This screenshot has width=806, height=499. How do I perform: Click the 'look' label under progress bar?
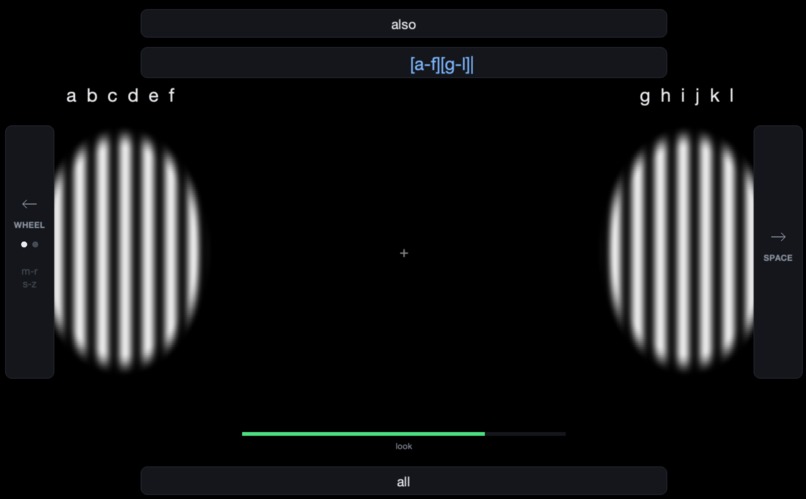404,446
